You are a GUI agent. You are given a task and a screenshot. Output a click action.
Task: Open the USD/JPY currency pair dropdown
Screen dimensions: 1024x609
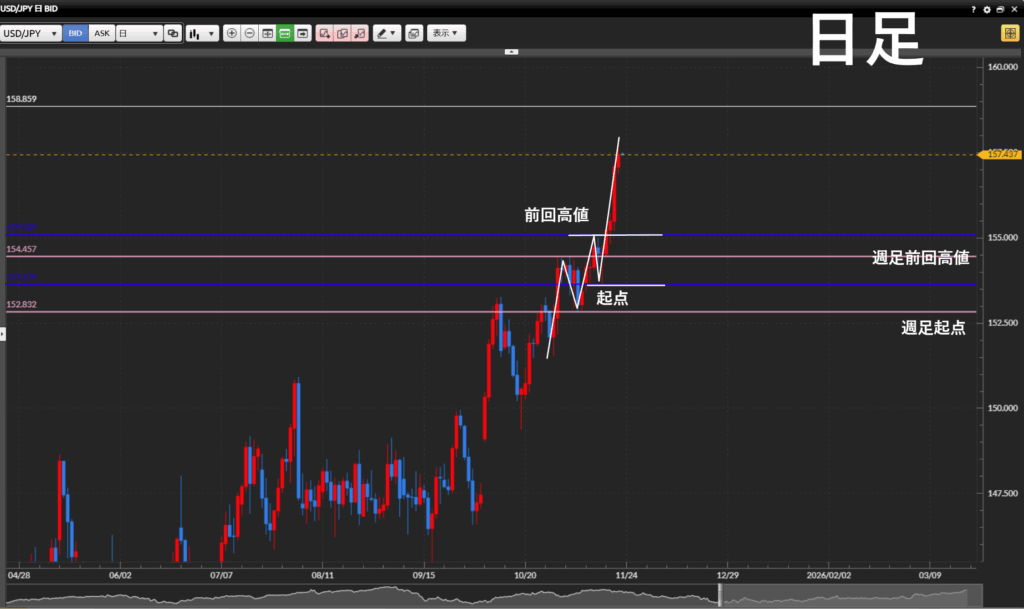click(x=31, y=33)
